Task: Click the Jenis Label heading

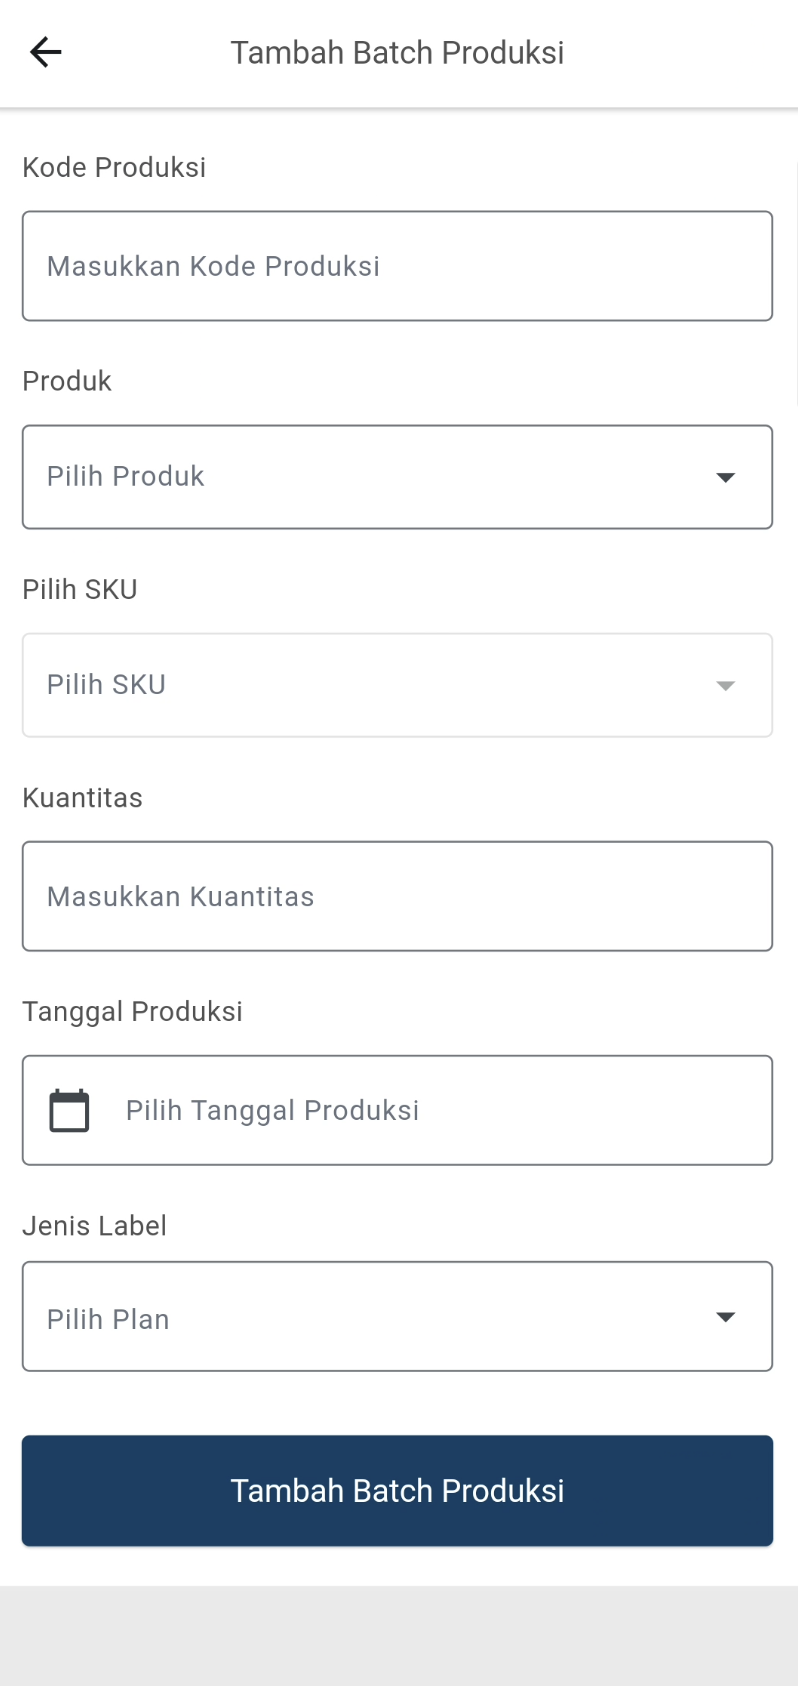Action: tap(94, 1225)
